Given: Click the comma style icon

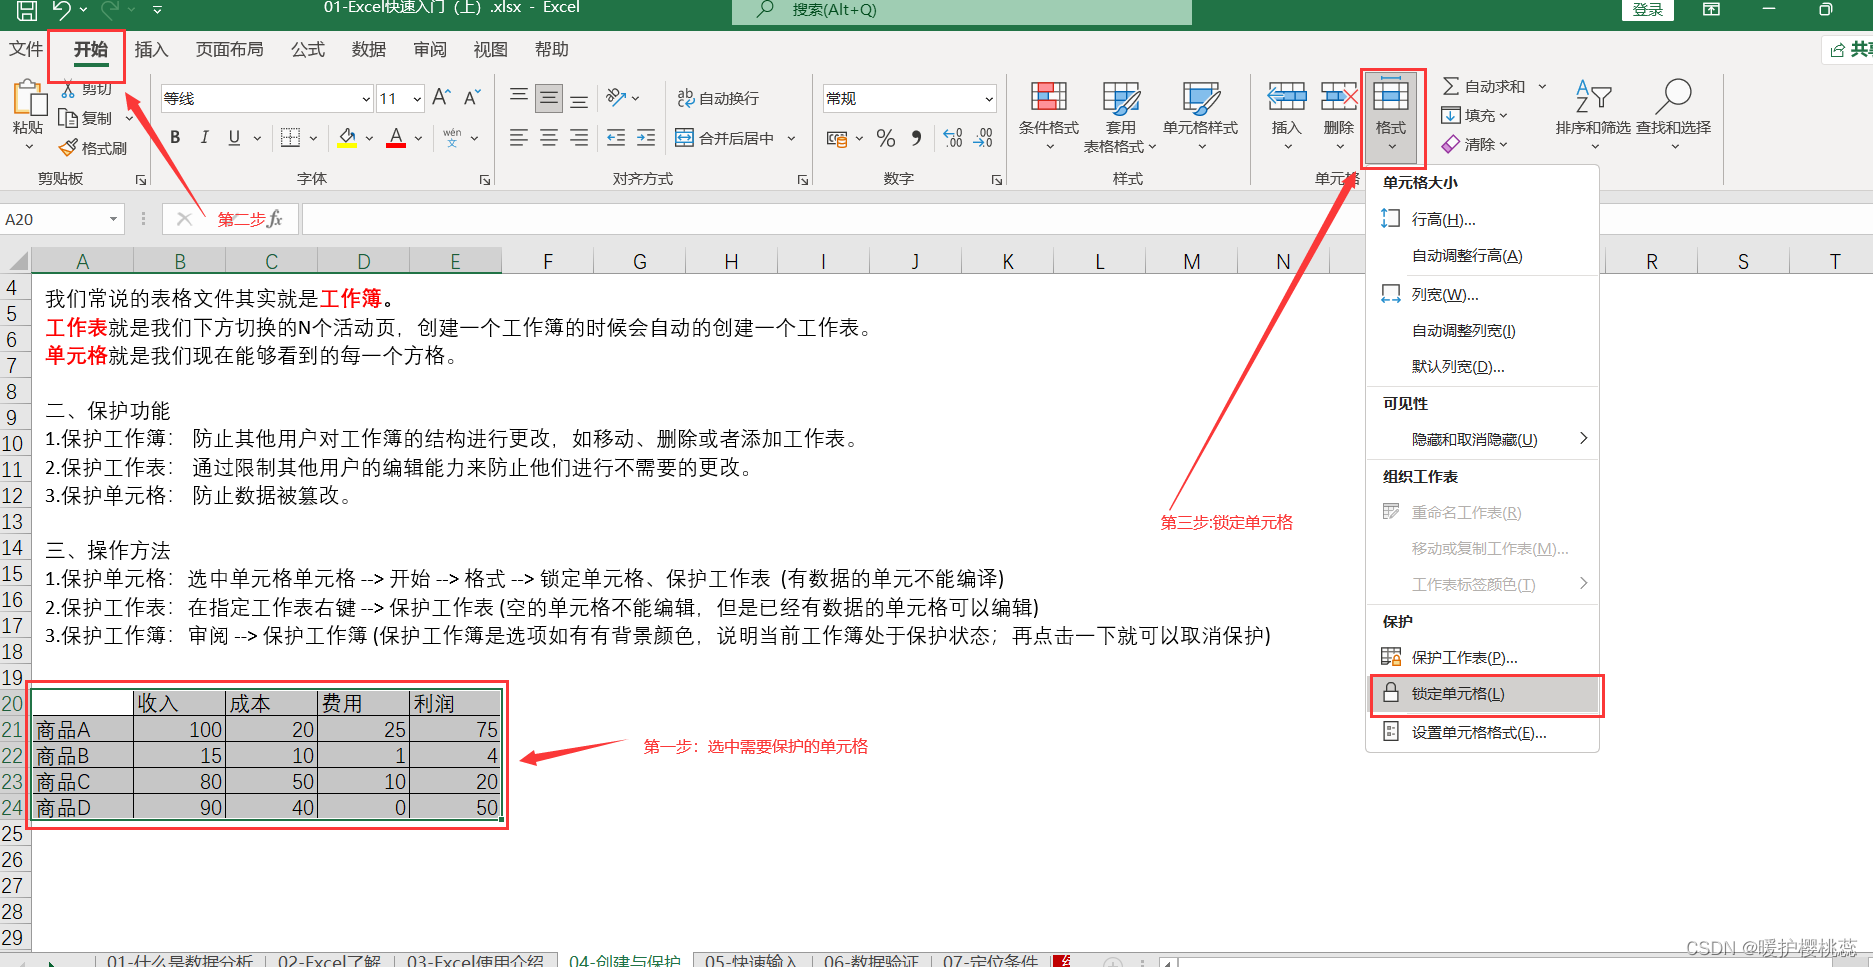Looking at the screenshot, I should (x=916, y=138).
